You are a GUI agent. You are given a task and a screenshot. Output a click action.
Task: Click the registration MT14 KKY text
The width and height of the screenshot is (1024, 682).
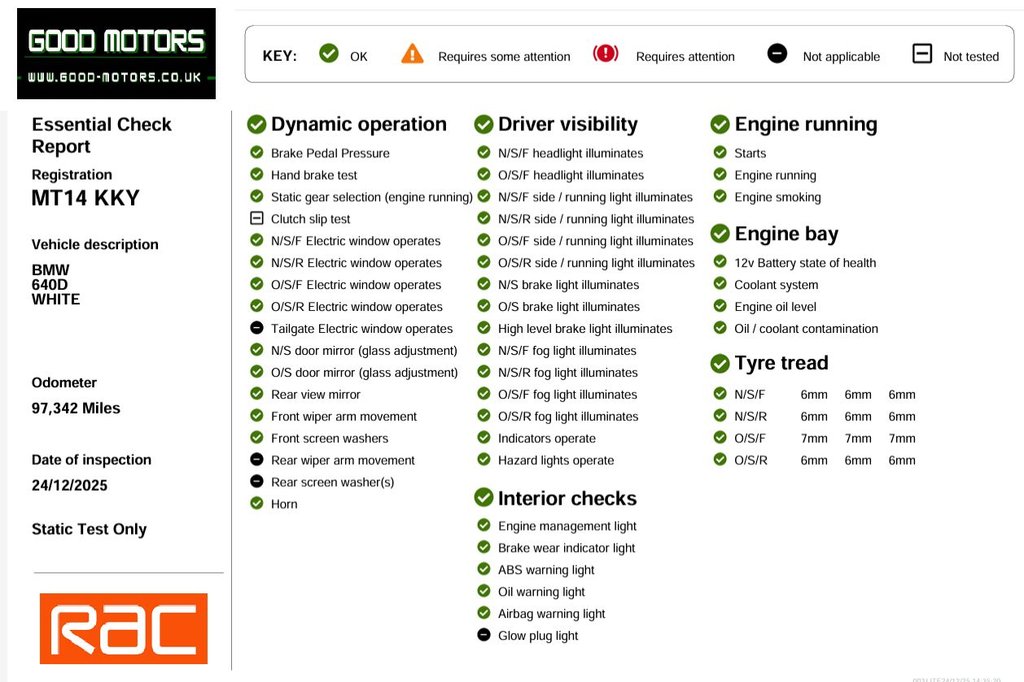click(x=86, y=198)
